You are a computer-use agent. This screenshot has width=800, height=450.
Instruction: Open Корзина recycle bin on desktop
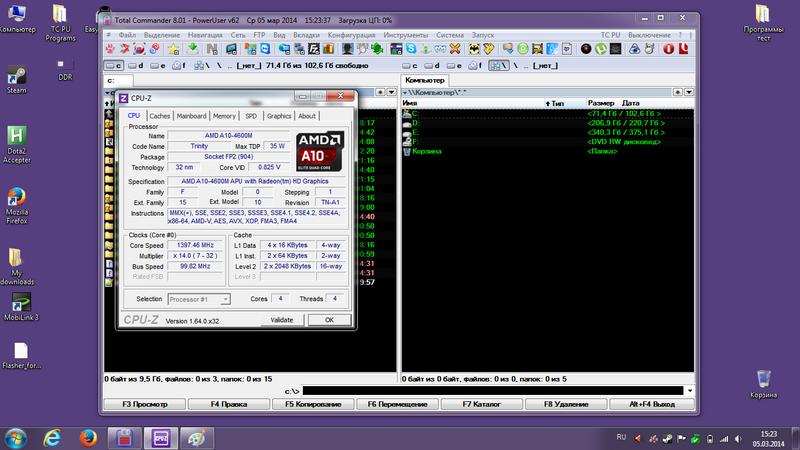click(763, 384)
